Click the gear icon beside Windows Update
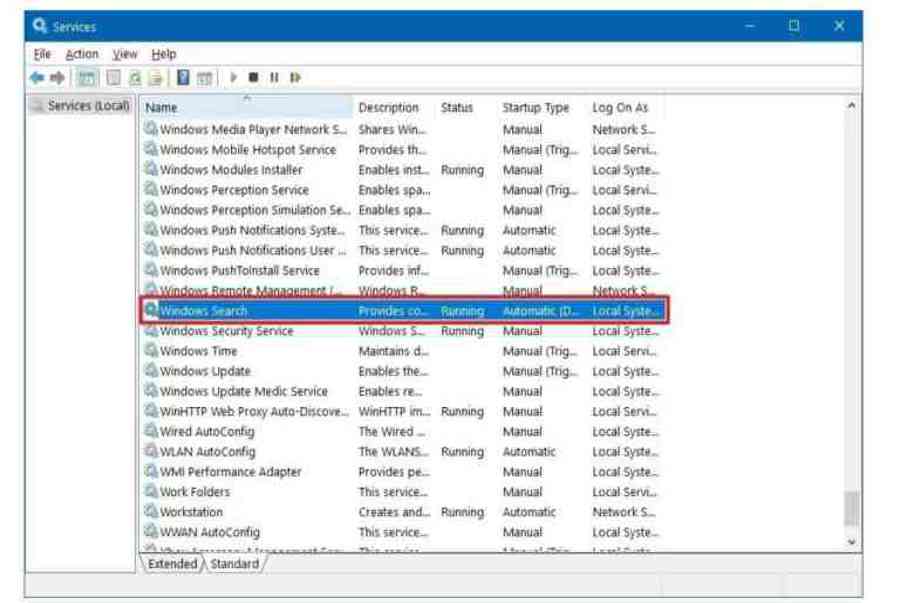900x603 pixels. (151, 370)
